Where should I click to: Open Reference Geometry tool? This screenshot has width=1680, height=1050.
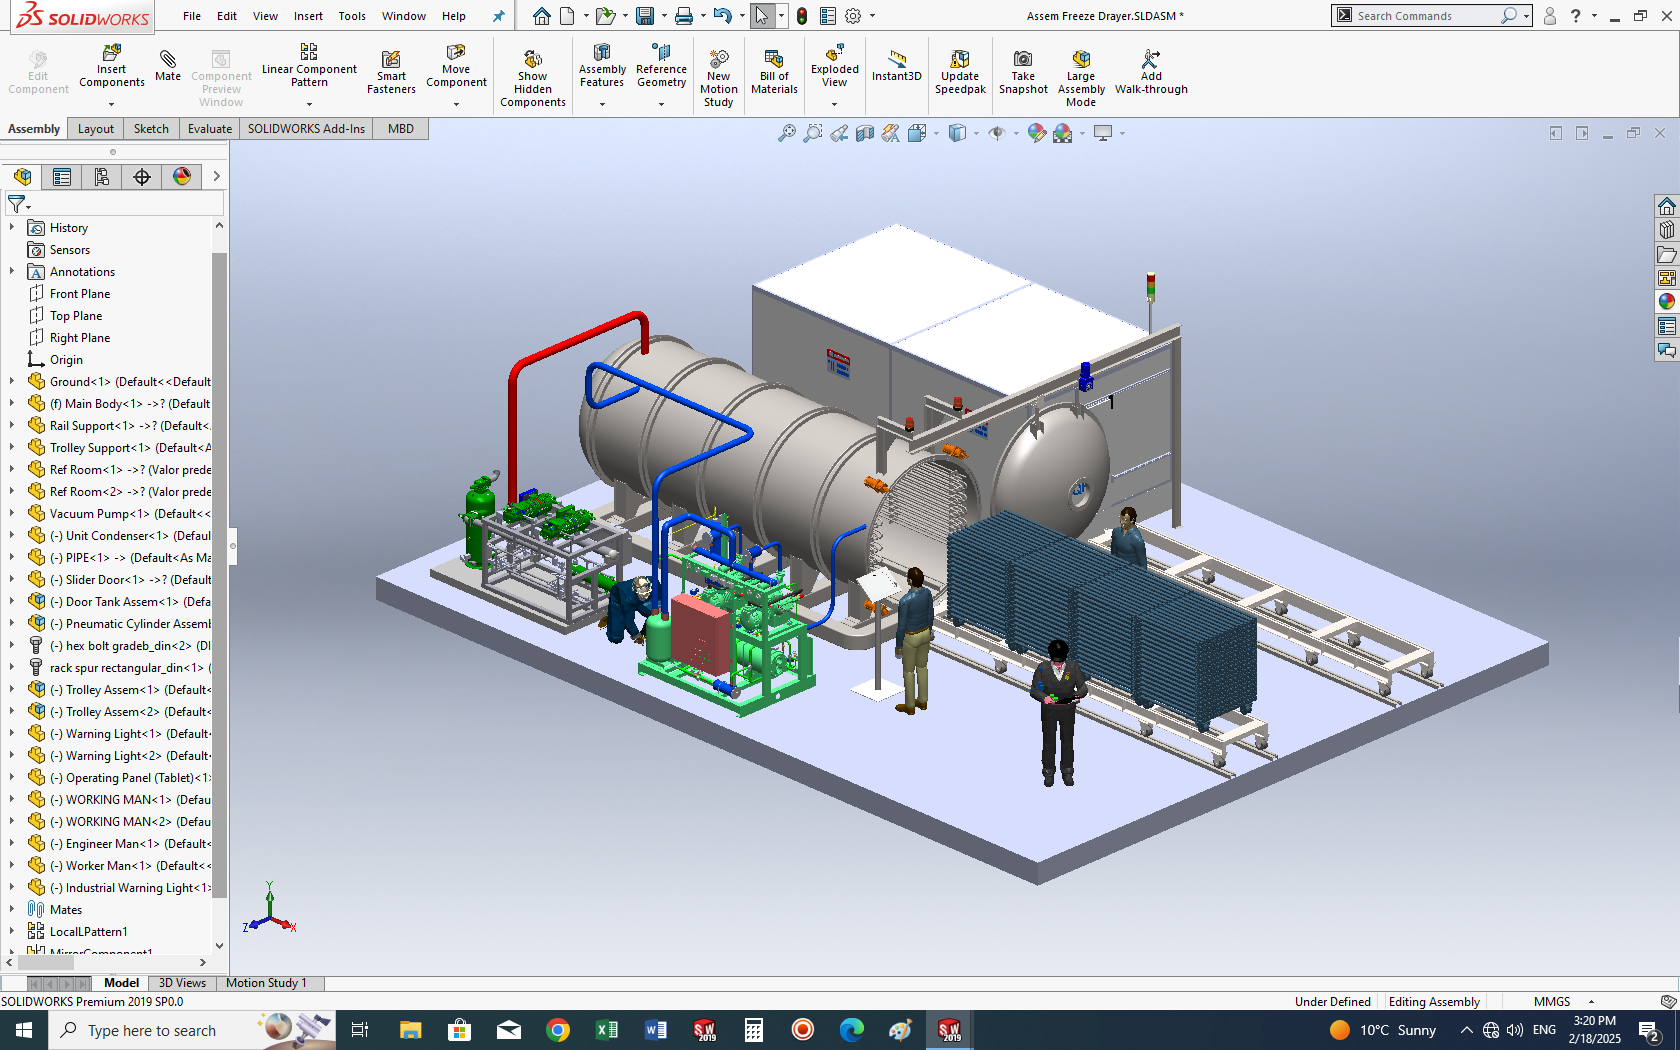[x=661, y=66]
